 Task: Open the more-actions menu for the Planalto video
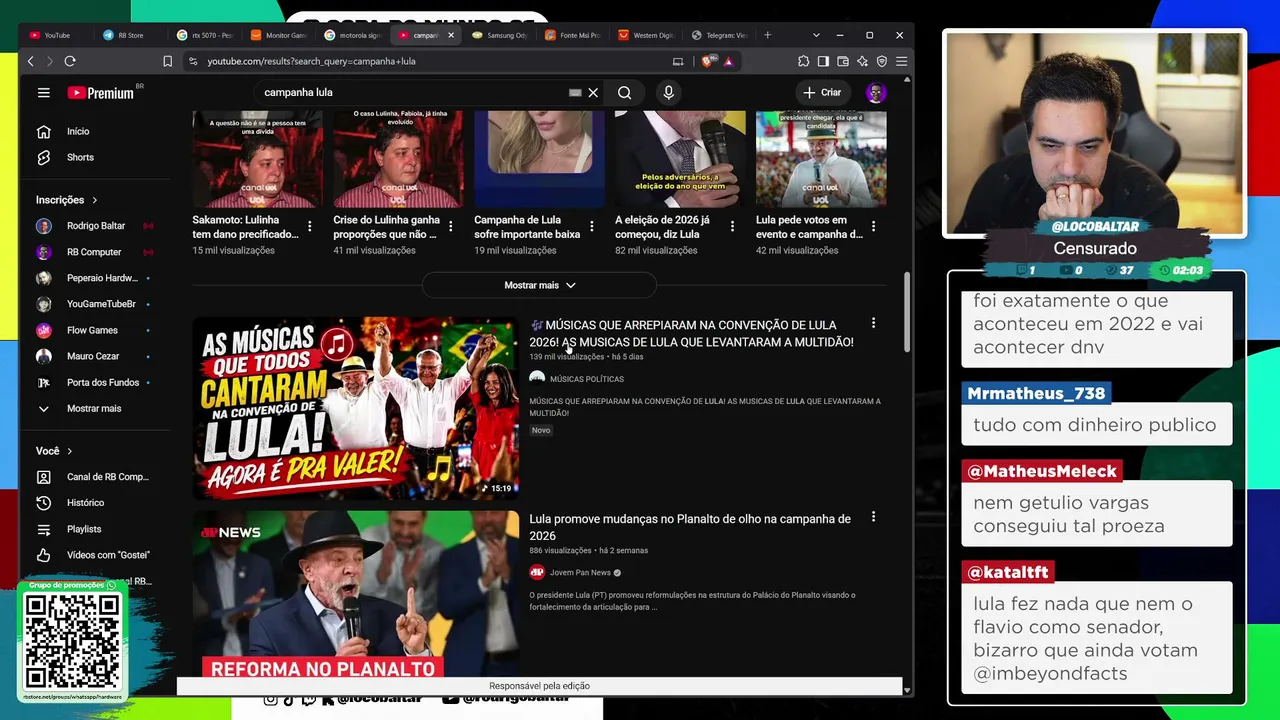coord(873,517)
